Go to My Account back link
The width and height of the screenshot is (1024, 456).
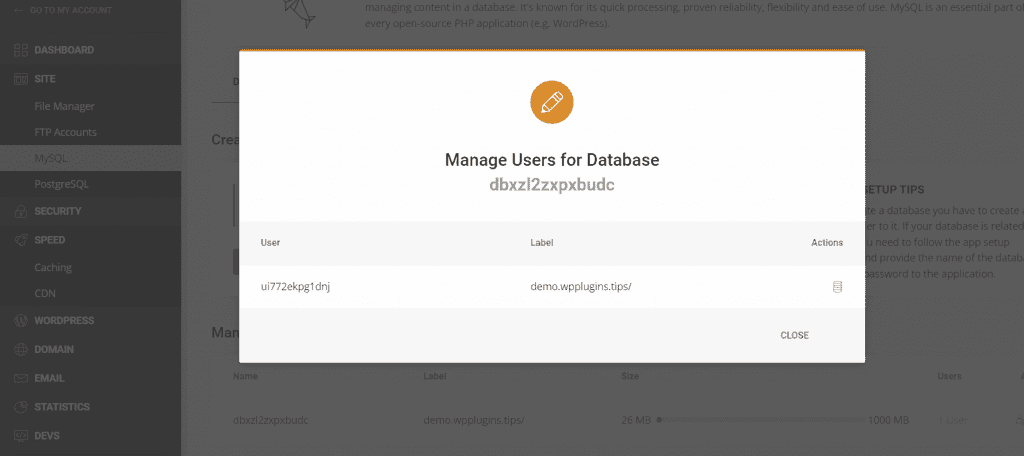70,10
